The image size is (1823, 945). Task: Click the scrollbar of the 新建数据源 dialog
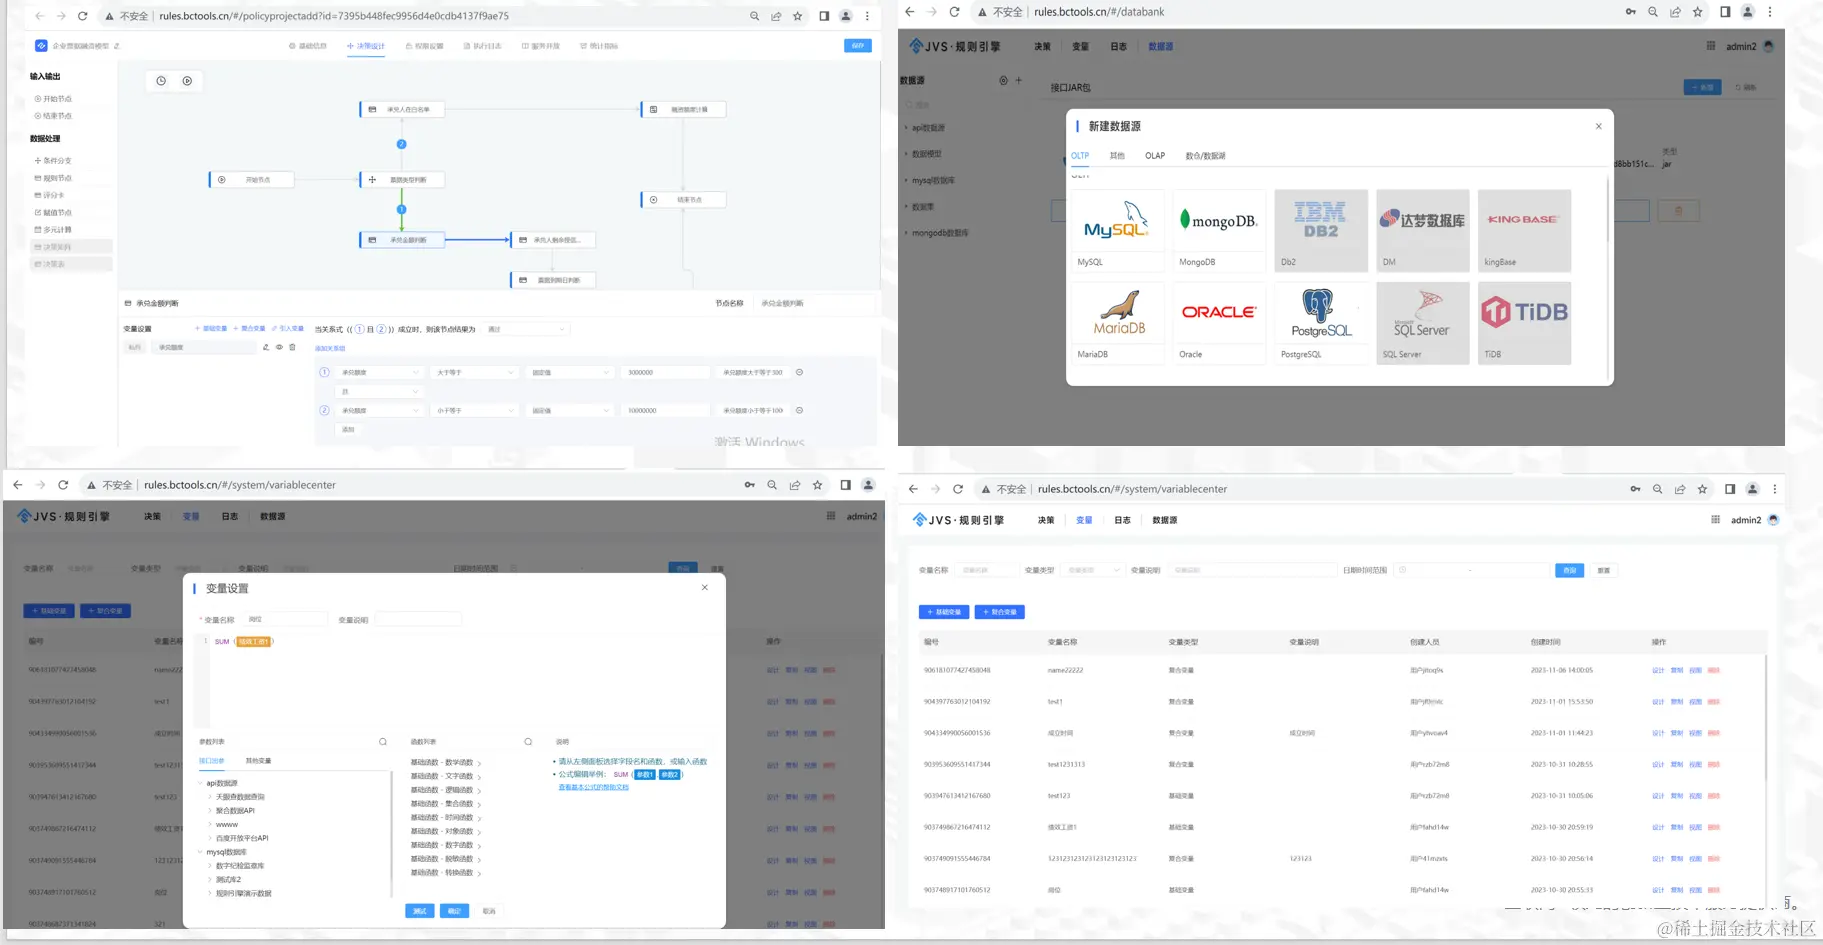point(1608,209)
